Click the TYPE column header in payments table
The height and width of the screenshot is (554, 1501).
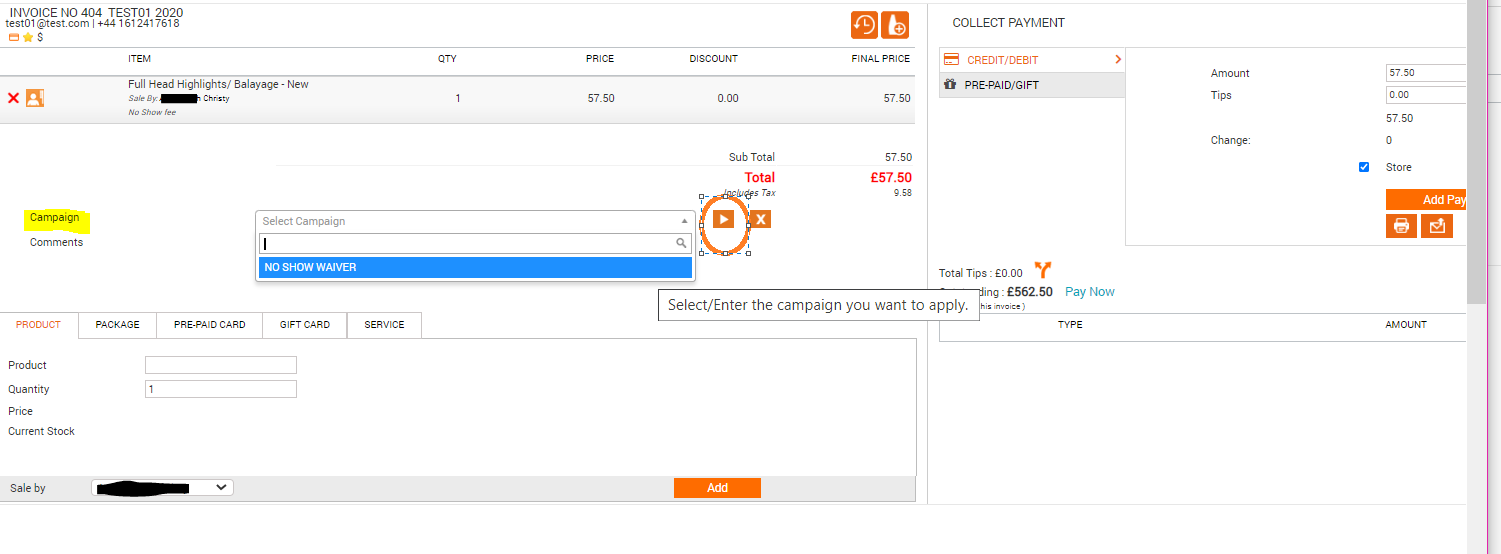point(1070,325)
